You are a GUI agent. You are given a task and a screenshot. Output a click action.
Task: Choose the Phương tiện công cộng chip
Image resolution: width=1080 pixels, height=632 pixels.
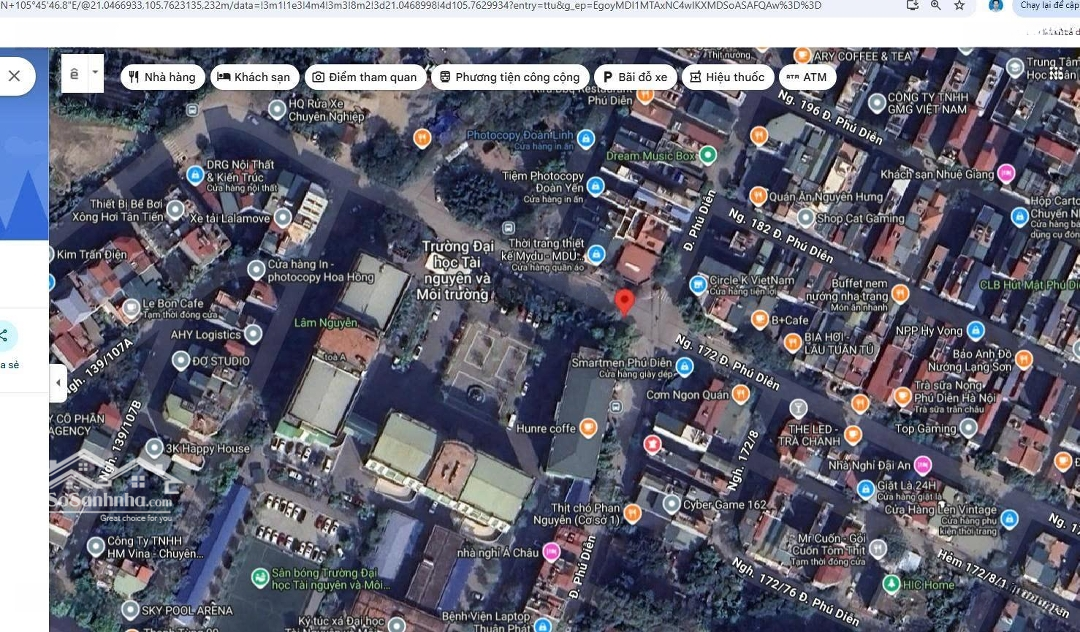point(509,77)
